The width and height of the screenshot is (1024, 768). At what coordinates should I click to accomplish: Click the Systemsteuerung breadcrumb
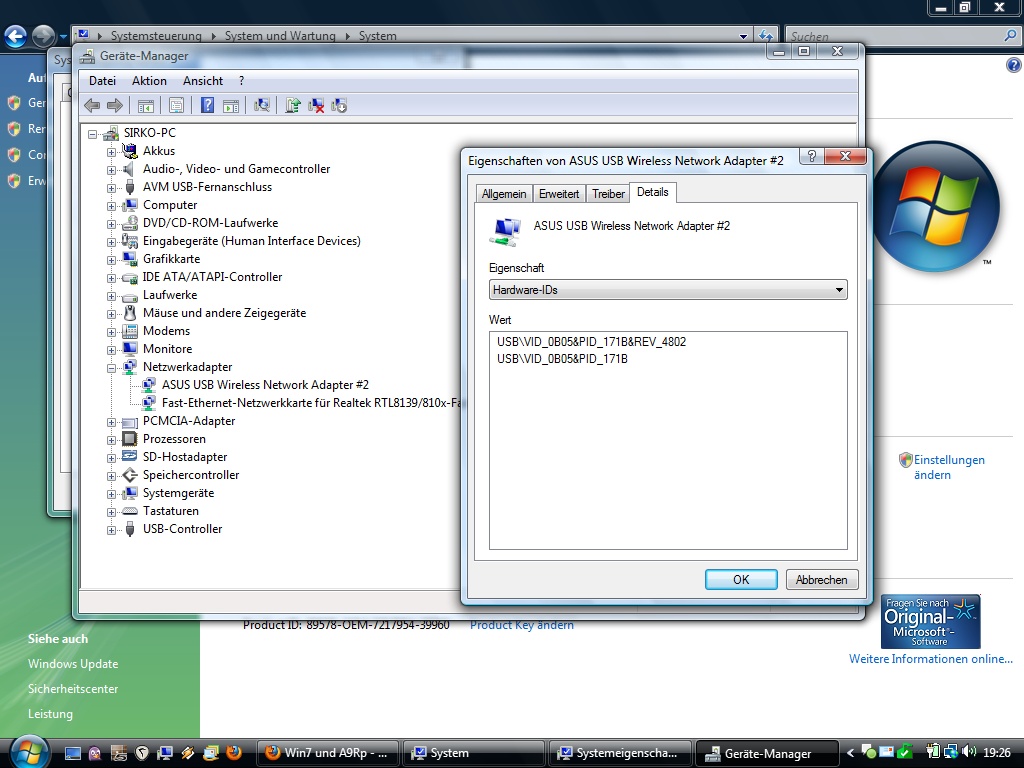point(156,36)
